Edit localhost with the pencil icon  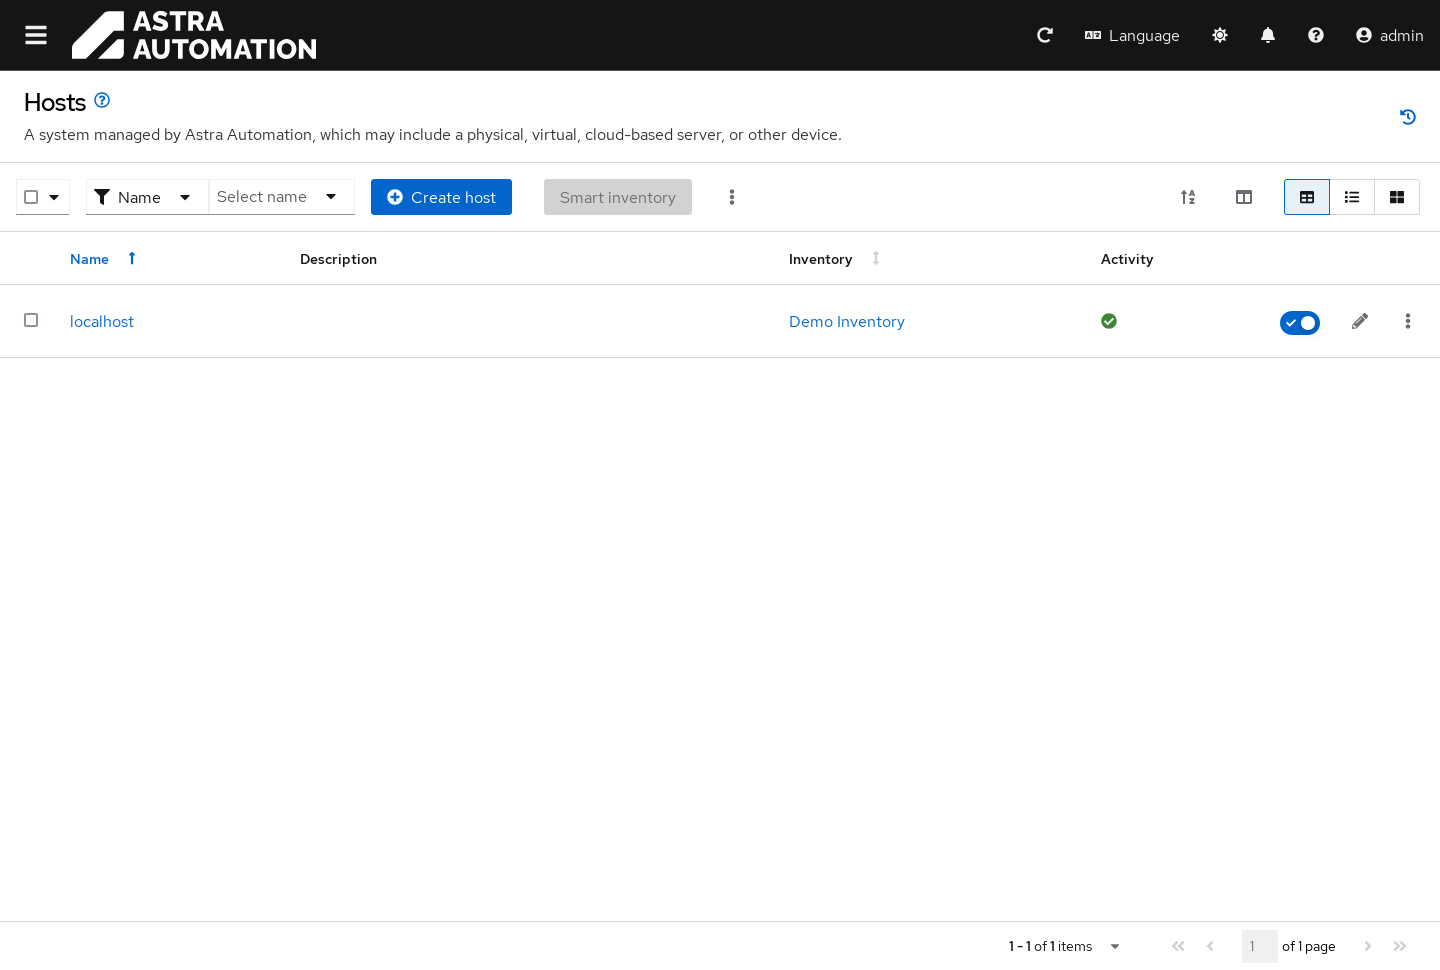[1360, 321]
